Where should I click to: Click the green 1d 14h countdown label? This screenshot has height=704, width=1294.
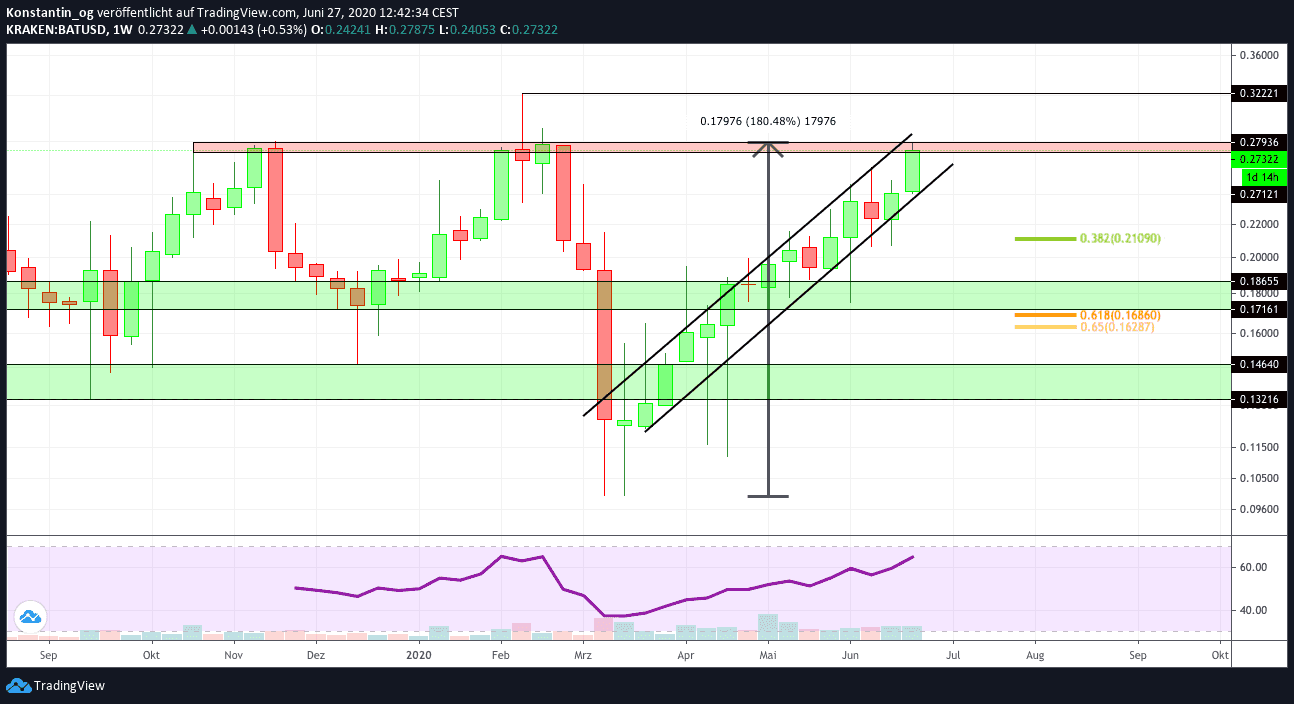[1259, 176]
